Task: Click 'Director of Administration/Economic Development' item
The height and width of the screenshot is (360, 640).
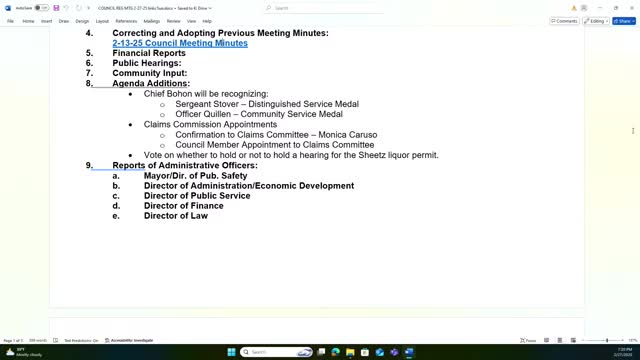Action: [249, 186]
